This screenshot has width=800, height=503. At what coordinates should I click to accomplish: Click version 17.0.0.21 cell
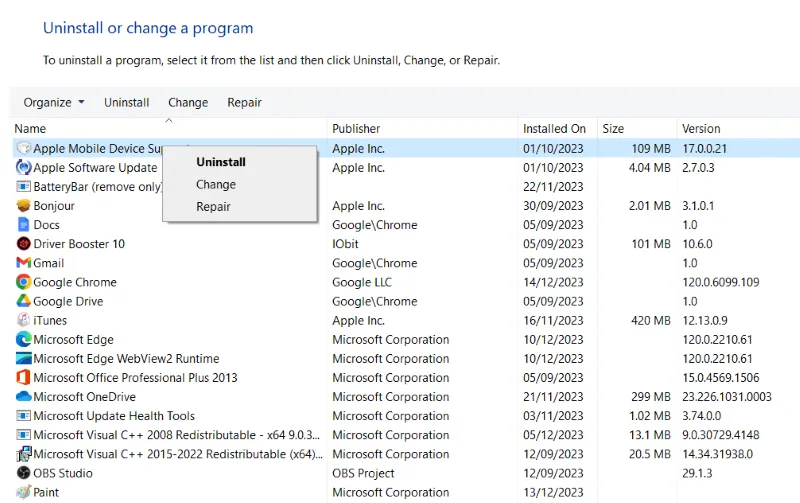(705, 148)
